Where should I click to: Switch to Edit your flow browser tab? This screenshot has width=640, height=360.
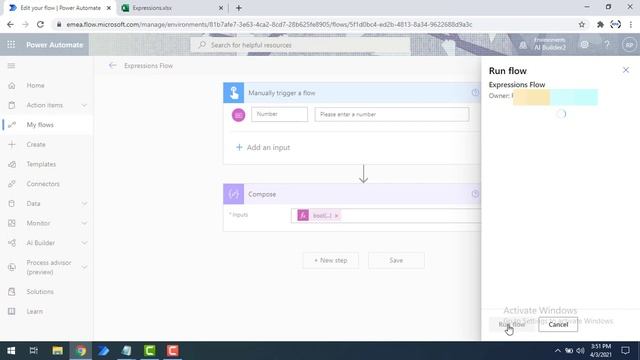pos(60,8)
